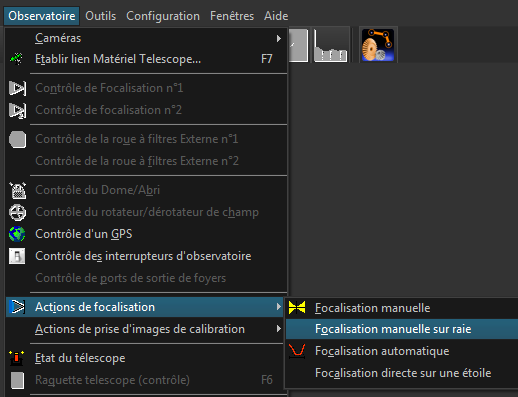Screen dimensions: 518x397
Task: Click the orange gear robot toolbar icon
Action: click(378, 45)
